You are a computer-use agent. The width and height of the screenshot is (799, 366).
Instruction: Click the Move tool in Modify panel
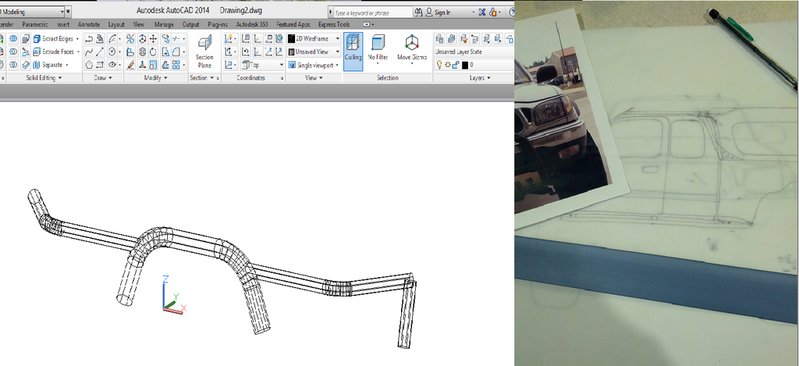(x=153, y=39)
